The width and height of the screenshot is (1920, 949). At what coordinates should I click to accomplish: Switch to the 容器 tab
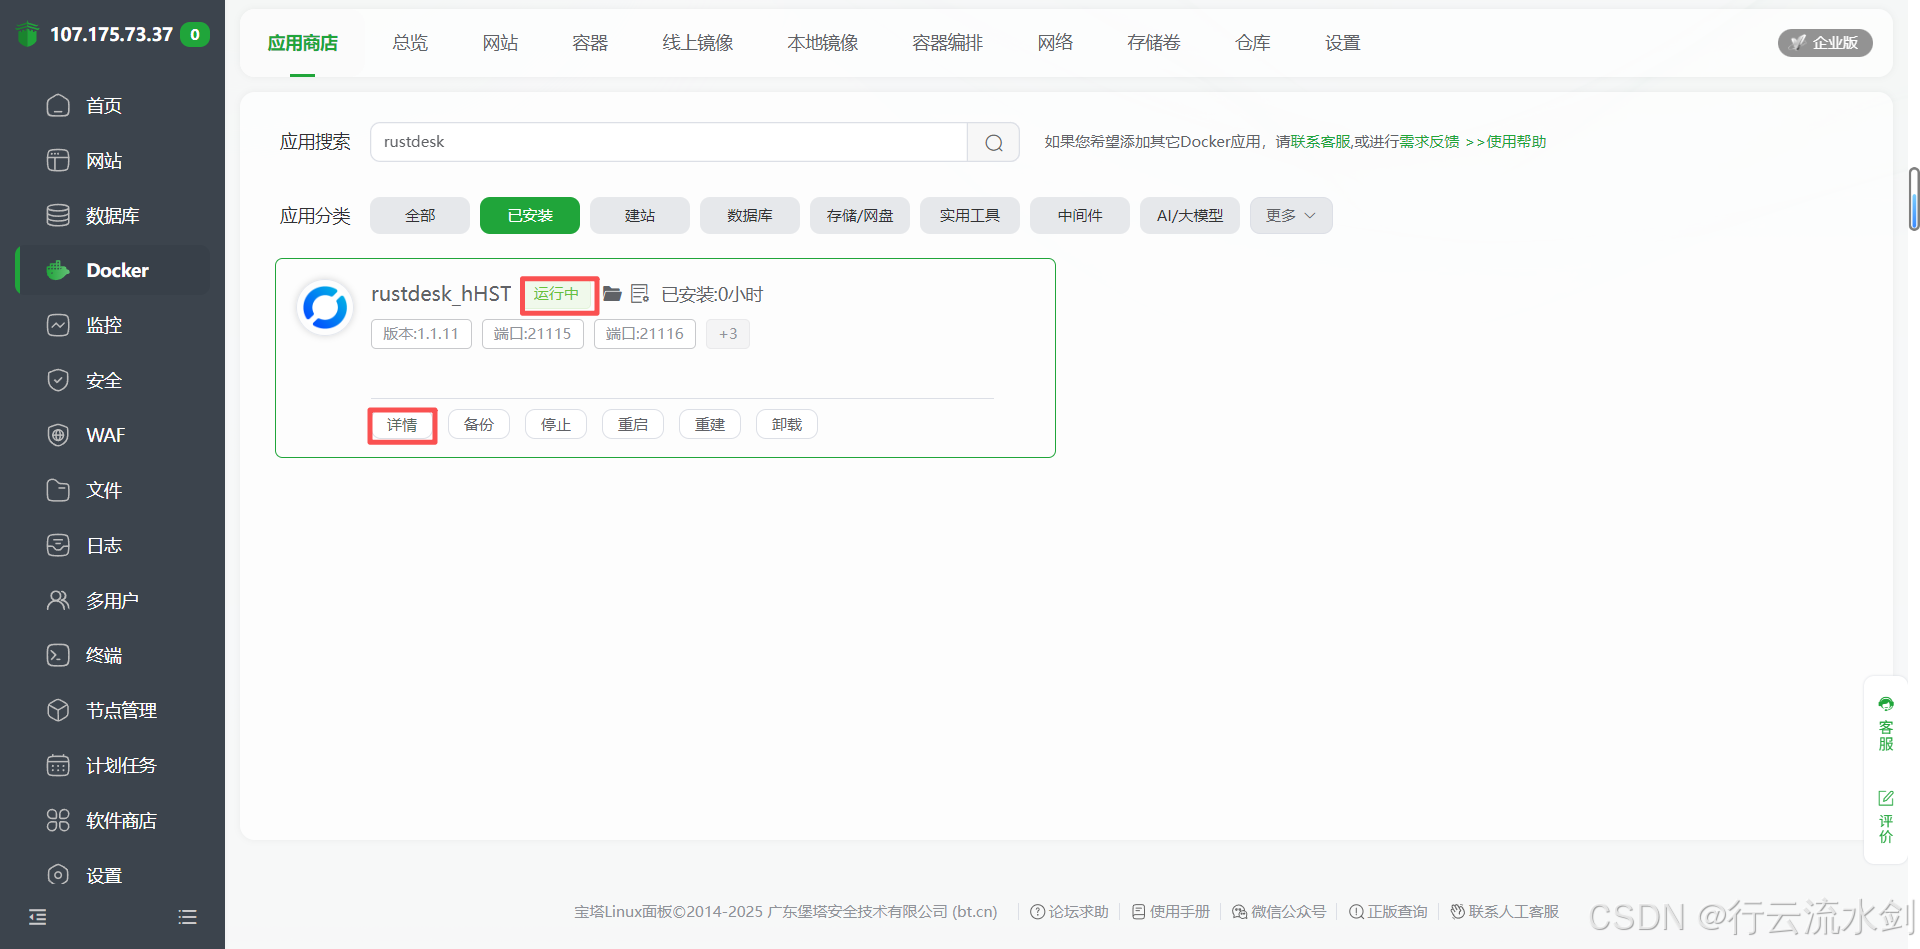[590, 43]
